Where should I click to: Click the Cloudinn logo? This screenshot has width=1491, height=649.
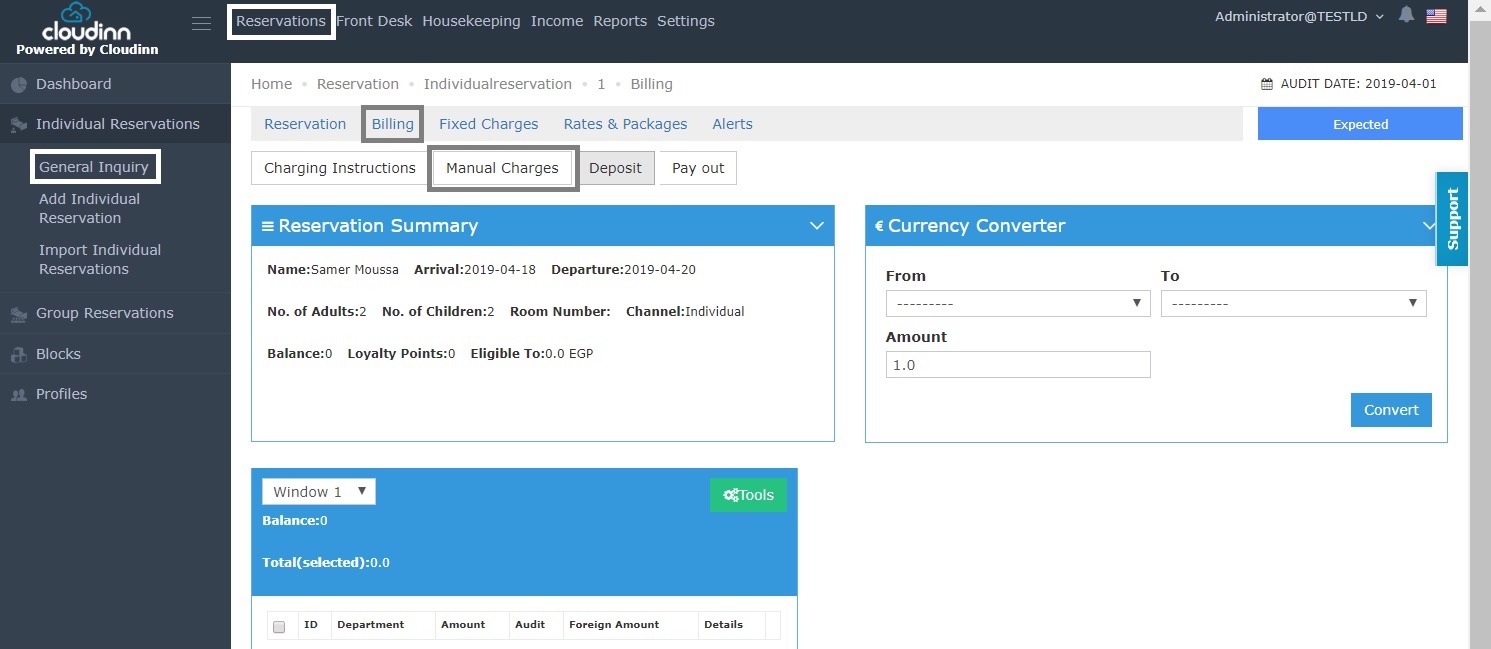(87, 28)
